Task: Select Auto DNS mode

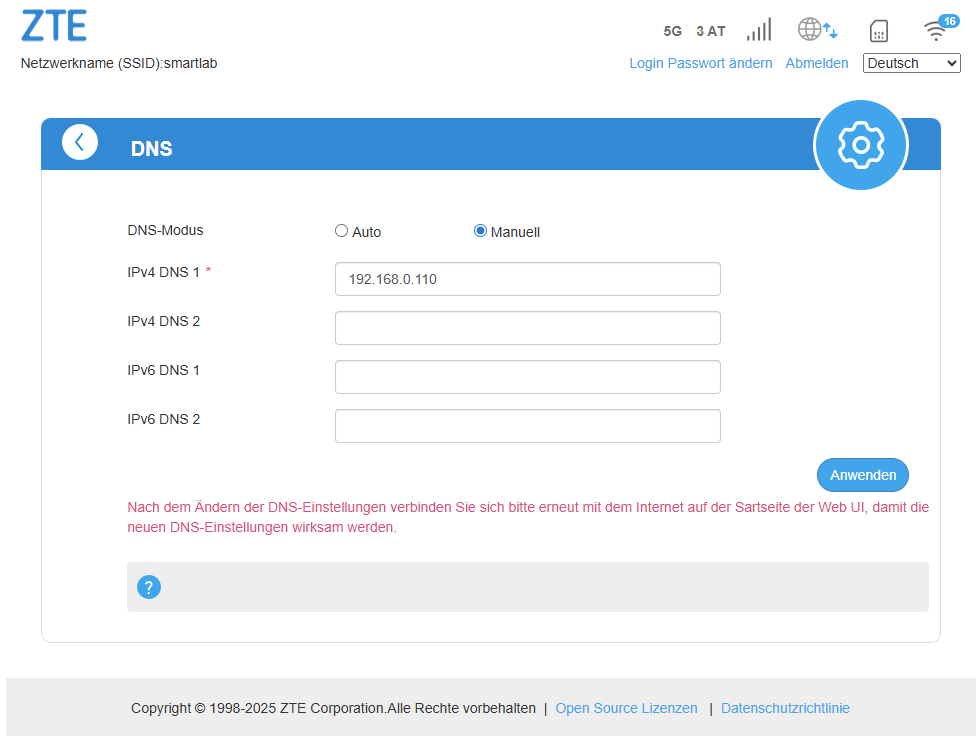Action: pyautogui.click(x=342, y=231)
